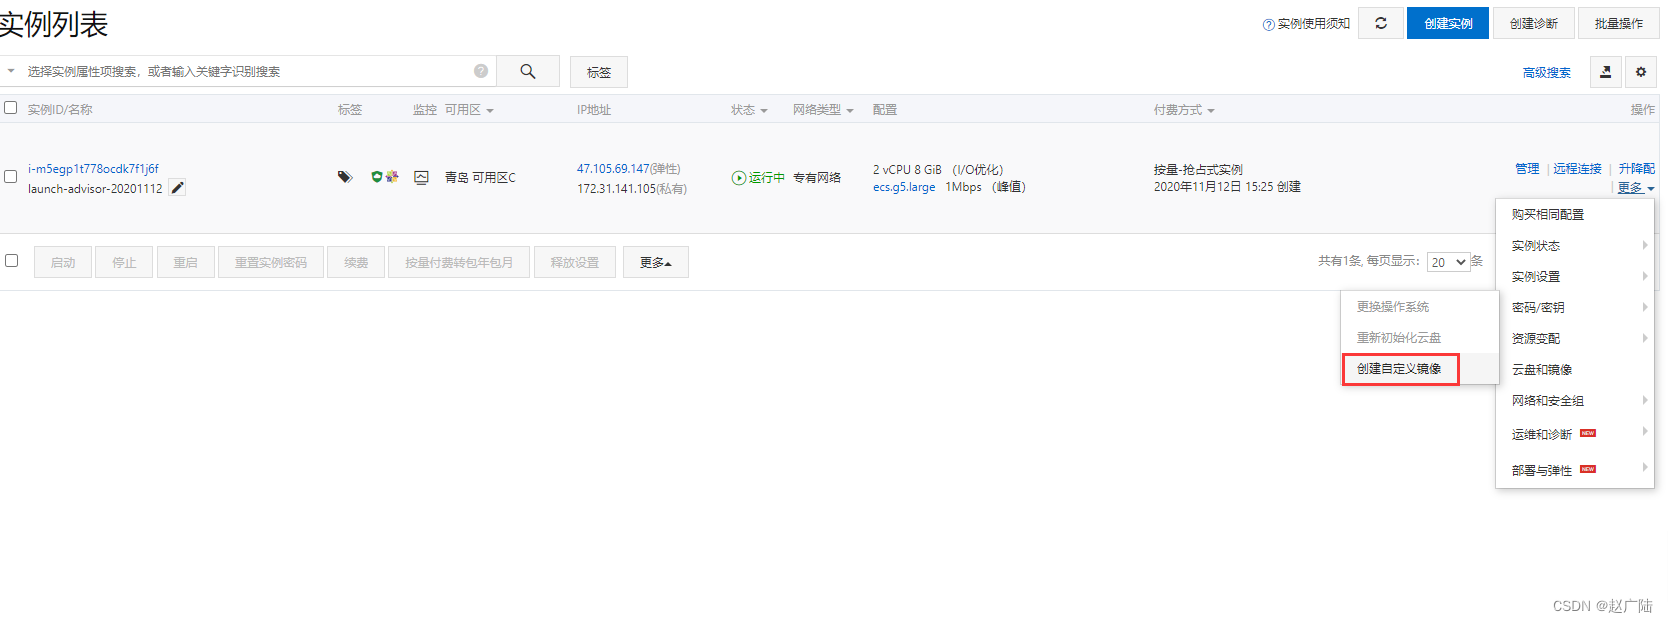
Task: Click the ecs.g5.large instance type link
Action: (904, 187)
